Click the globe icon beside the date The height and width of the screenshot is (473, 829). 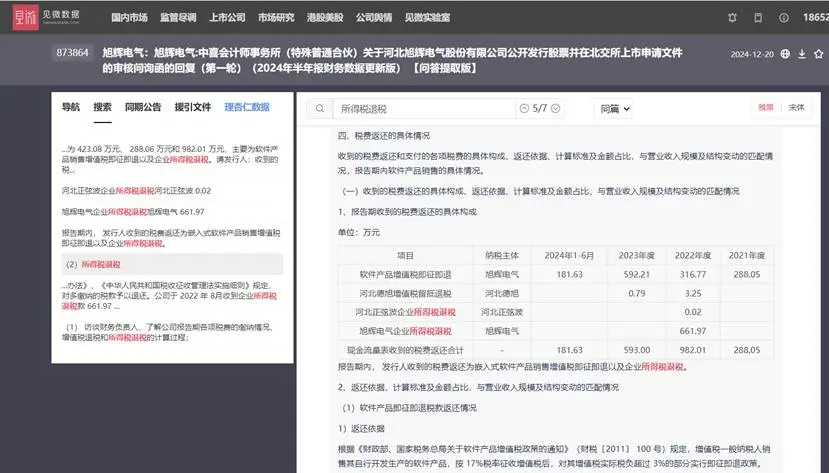tap(786, 54)
